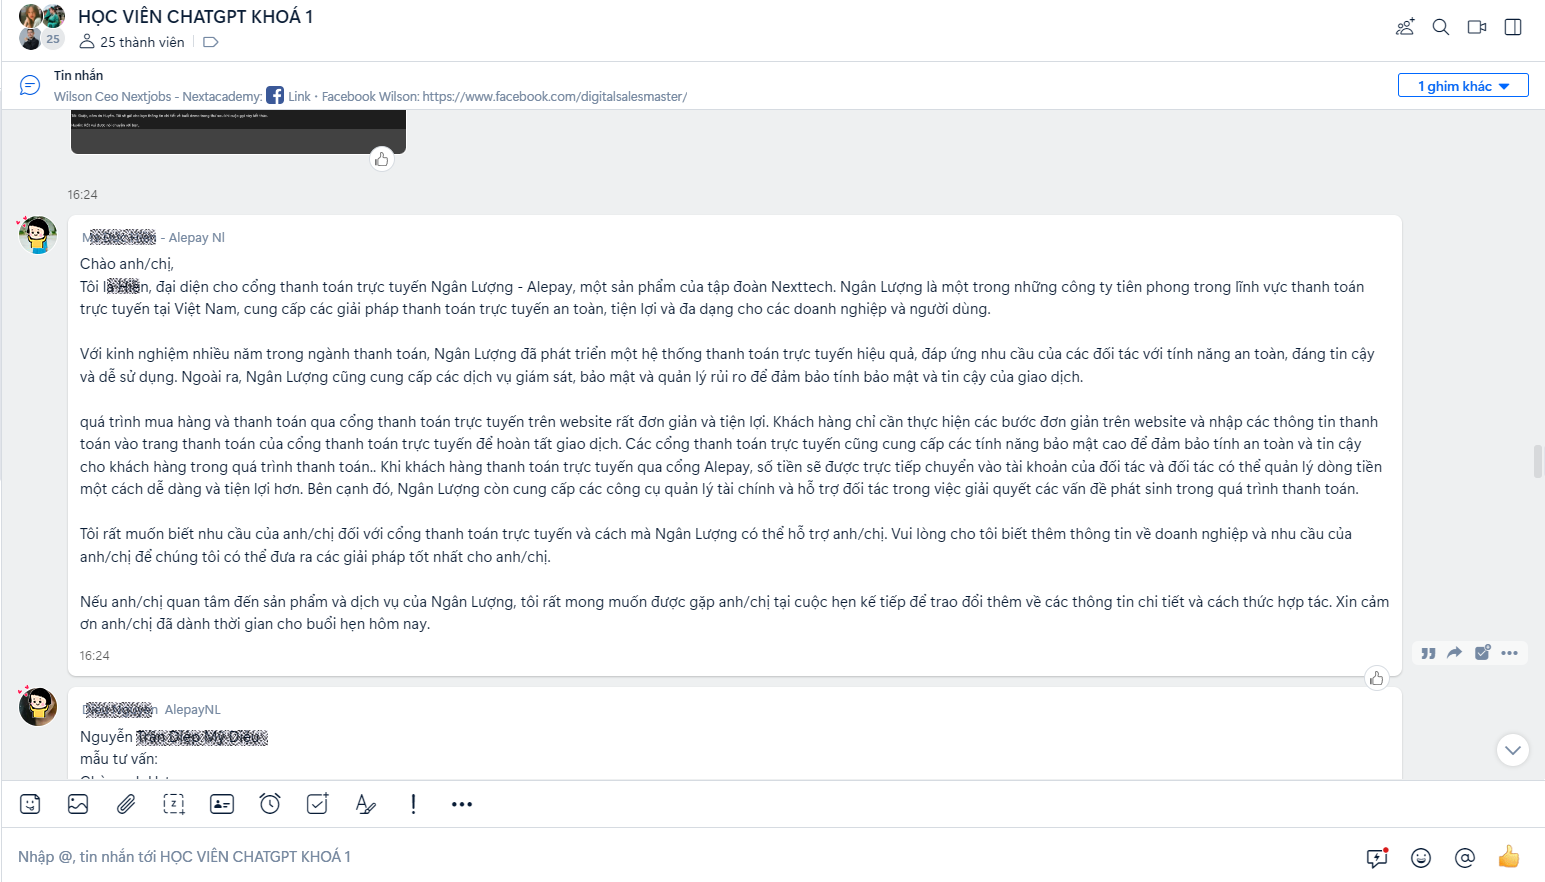The width and height of the screenshot is (1545, 882).
Task: Open text formatting options
Action: pos(366,804)
